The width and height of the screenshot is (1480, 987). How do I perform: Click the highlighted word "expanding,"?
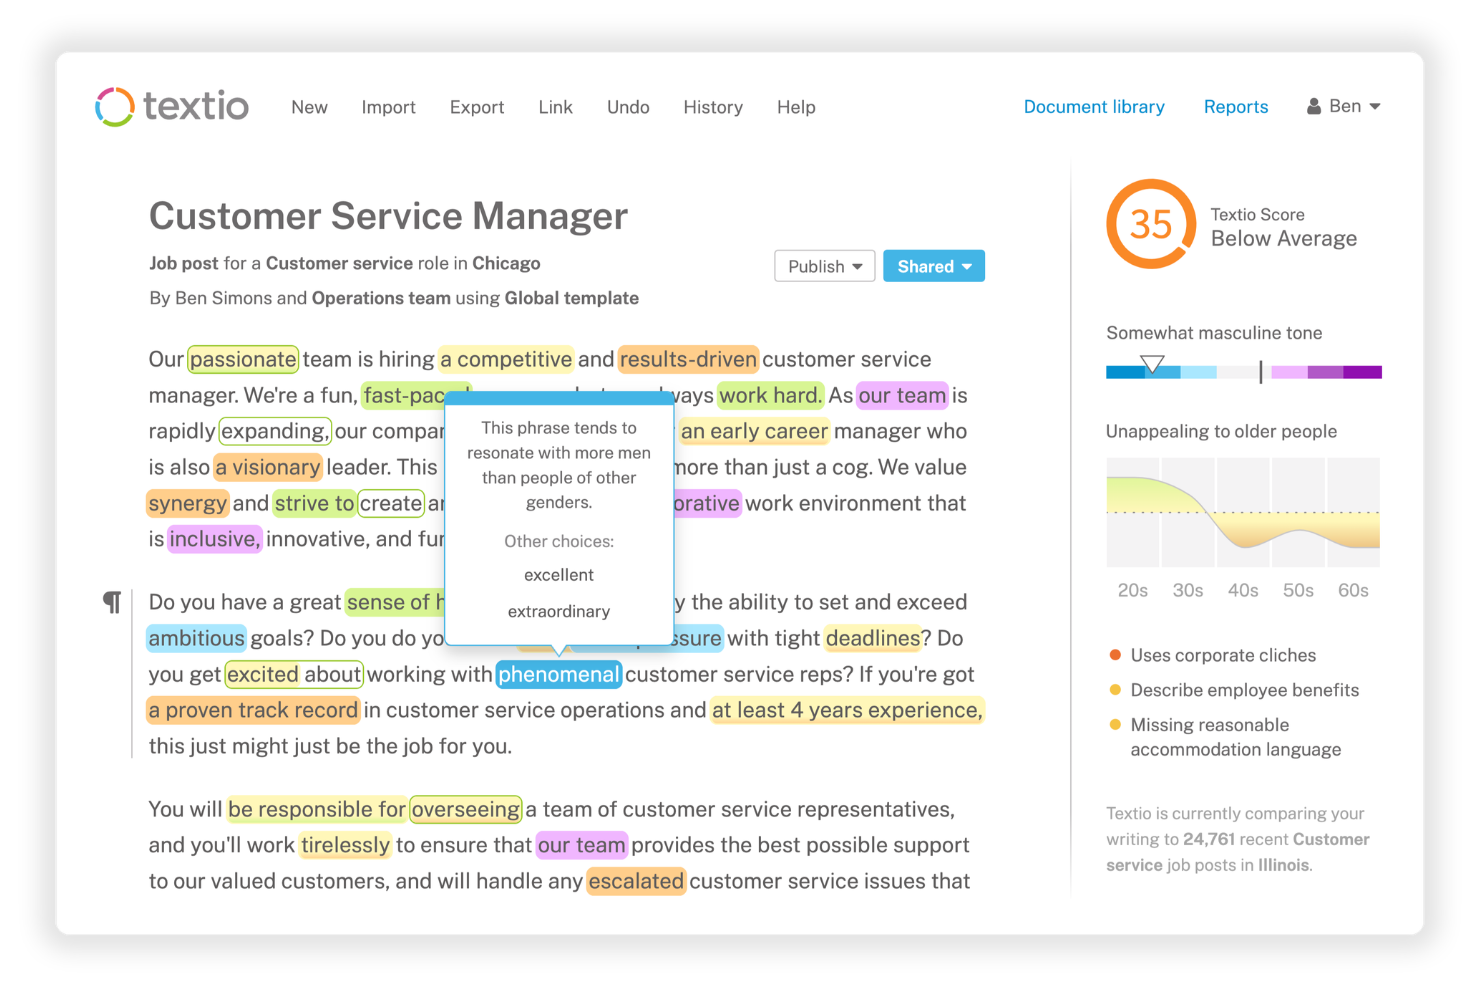coord(275,431)
